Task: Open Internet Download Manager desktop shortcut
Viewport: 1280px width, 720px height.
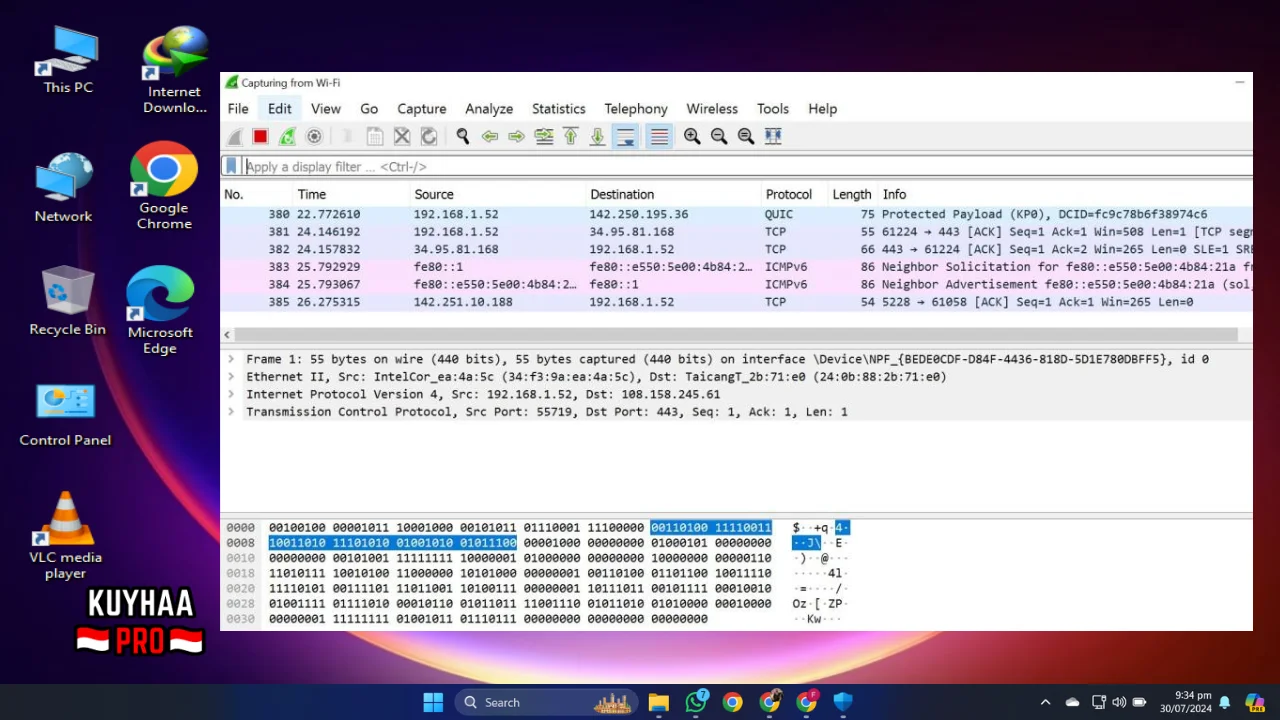Action: (175, 70)
